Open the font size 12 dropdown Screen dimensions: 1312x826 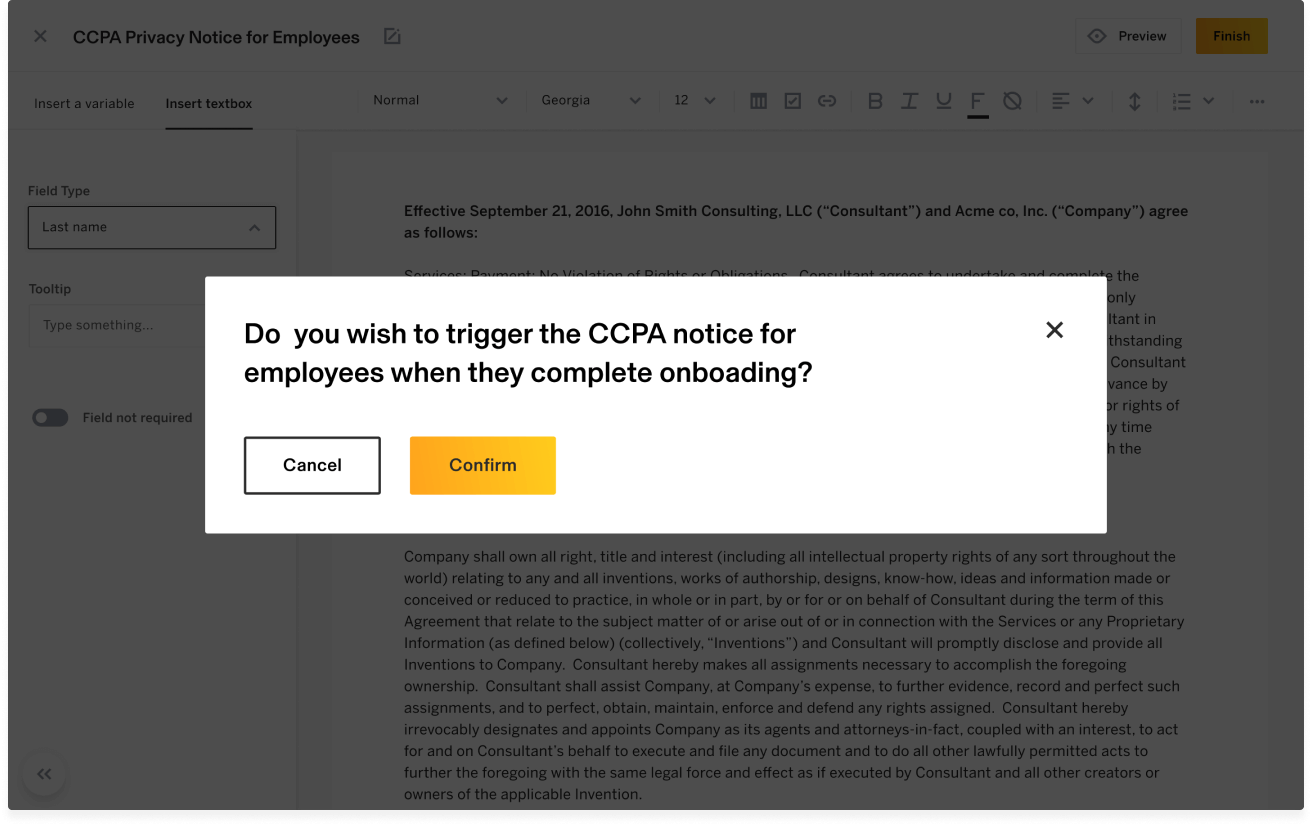(695, 101)
